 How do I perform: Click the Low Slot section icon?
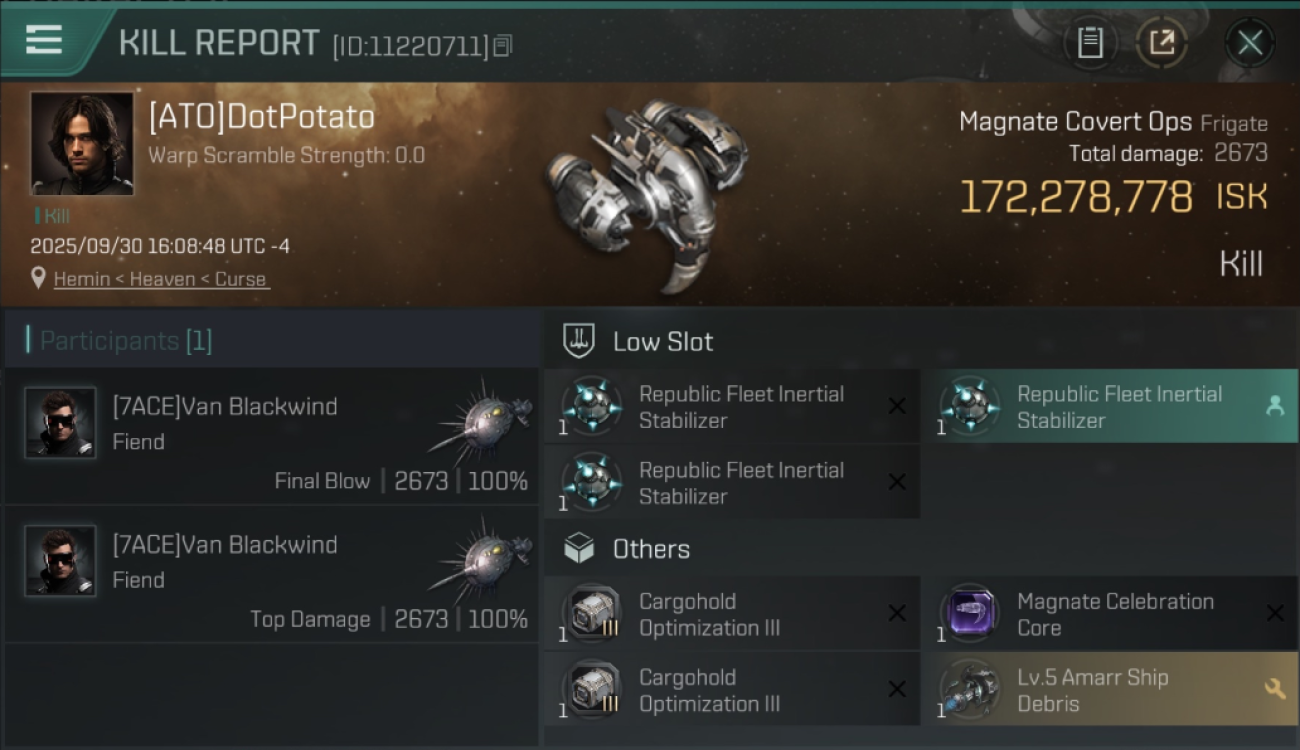[580, 341]
